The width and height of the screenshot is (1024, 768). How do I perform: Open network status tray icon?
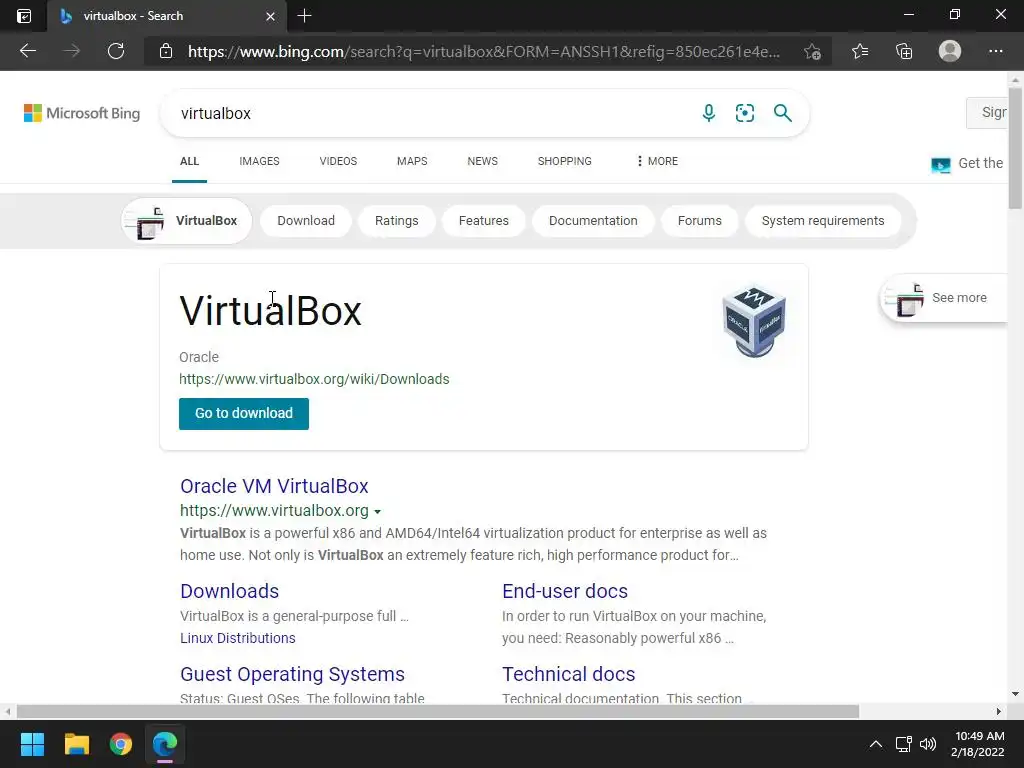click(904, 744)
